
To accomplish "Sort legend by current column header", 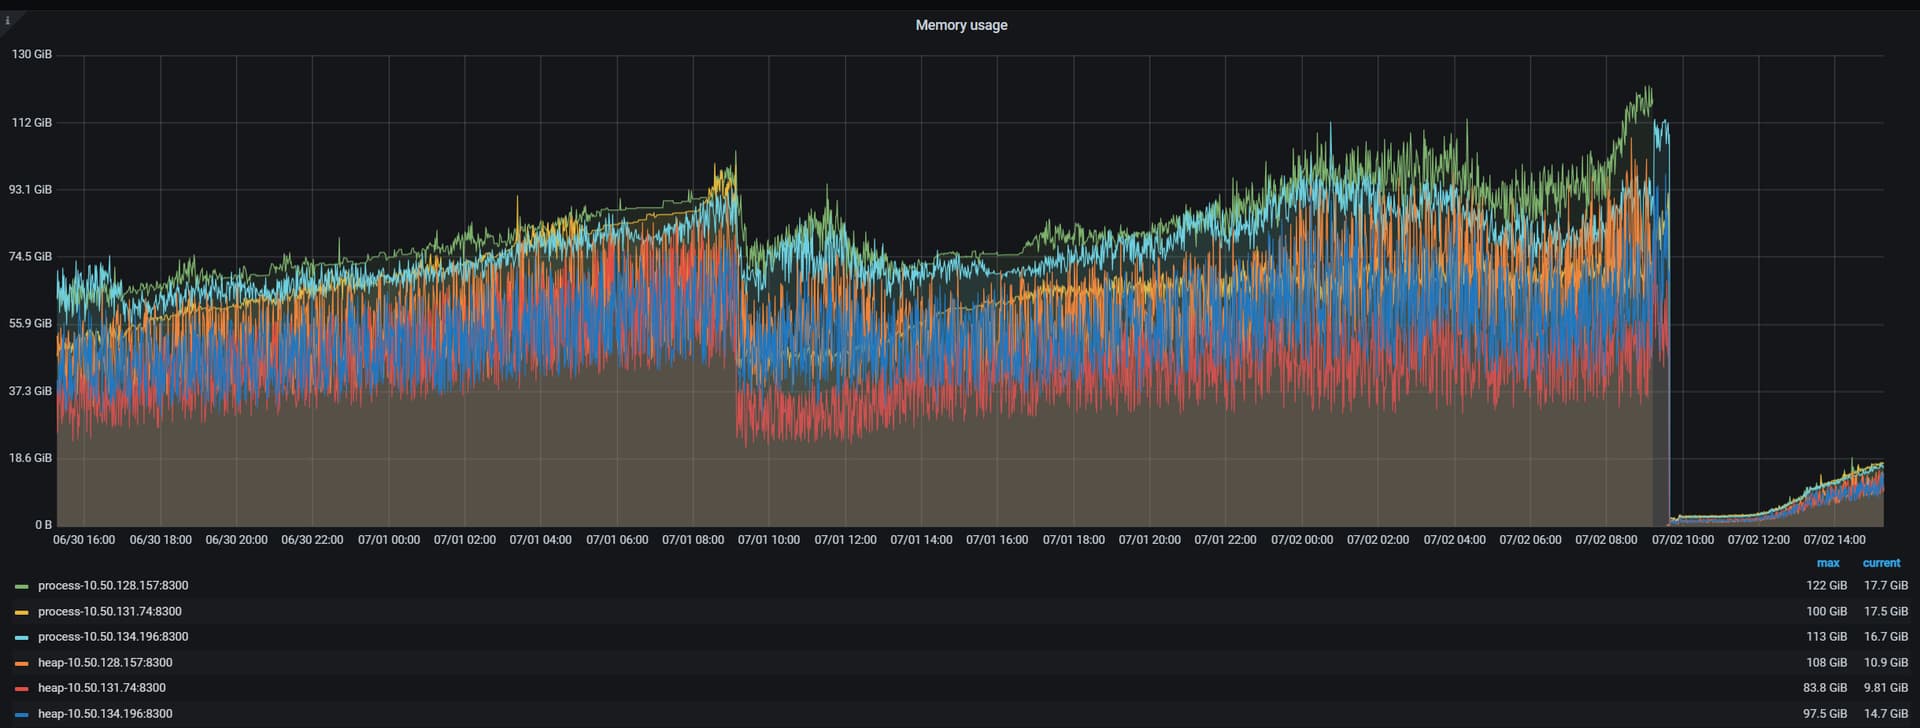I will click(1881, 563).
